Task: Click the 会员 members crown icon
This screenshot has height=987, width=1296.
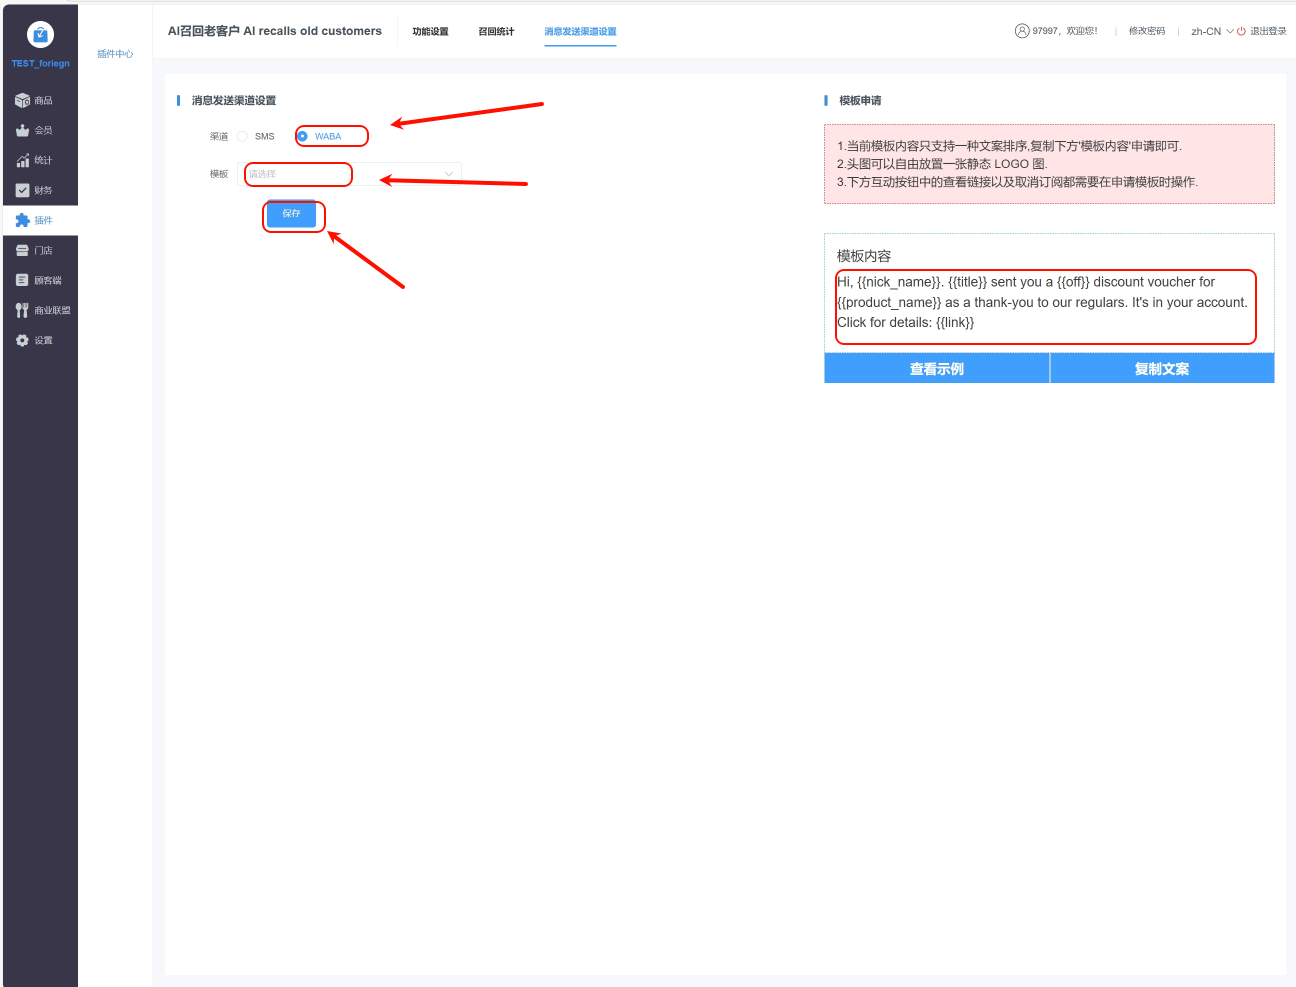Action: tap(22, 131)
